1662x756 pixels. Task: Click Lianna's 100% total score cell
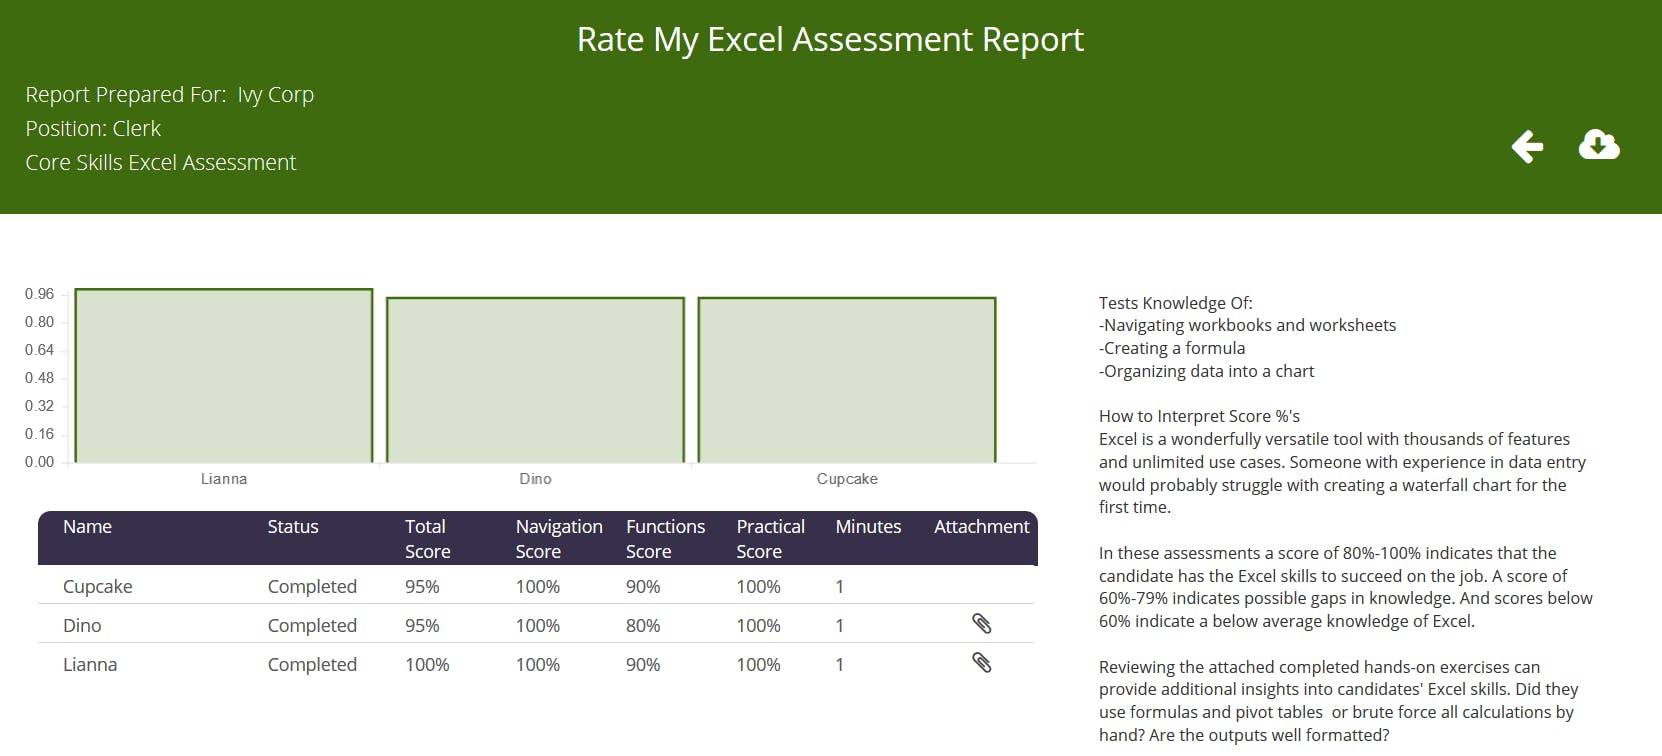(427, 665)
